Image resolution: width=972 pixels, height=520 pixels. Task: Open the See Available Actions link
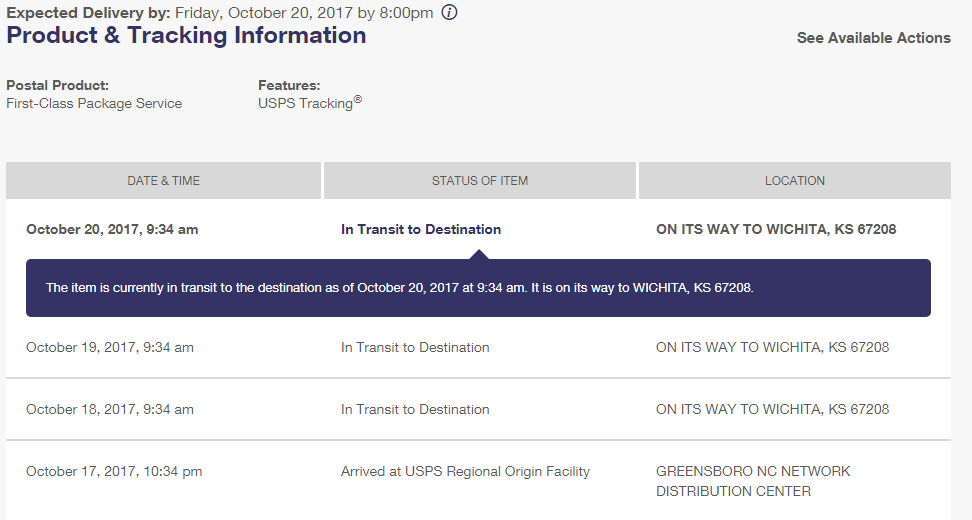[x=873, y=38]
